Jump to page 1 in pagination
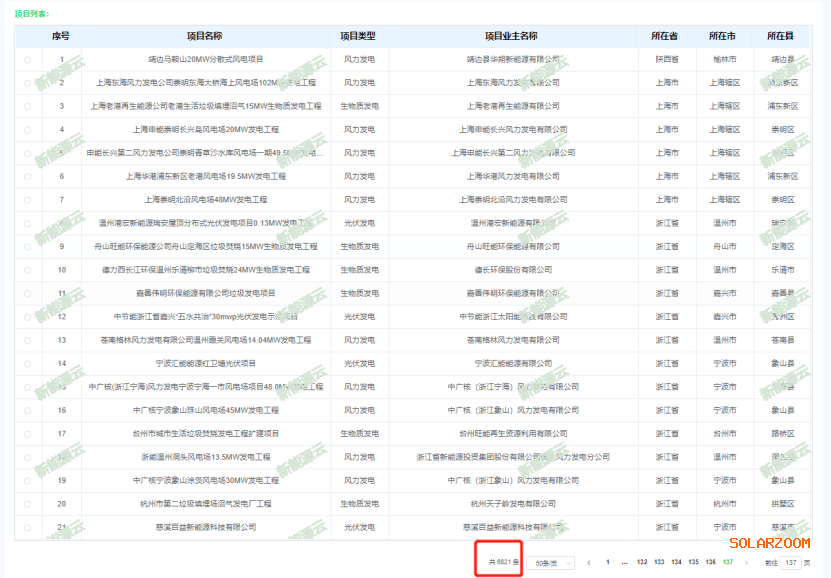The width and height of the screenshot is (831, 578). point(608,563)
